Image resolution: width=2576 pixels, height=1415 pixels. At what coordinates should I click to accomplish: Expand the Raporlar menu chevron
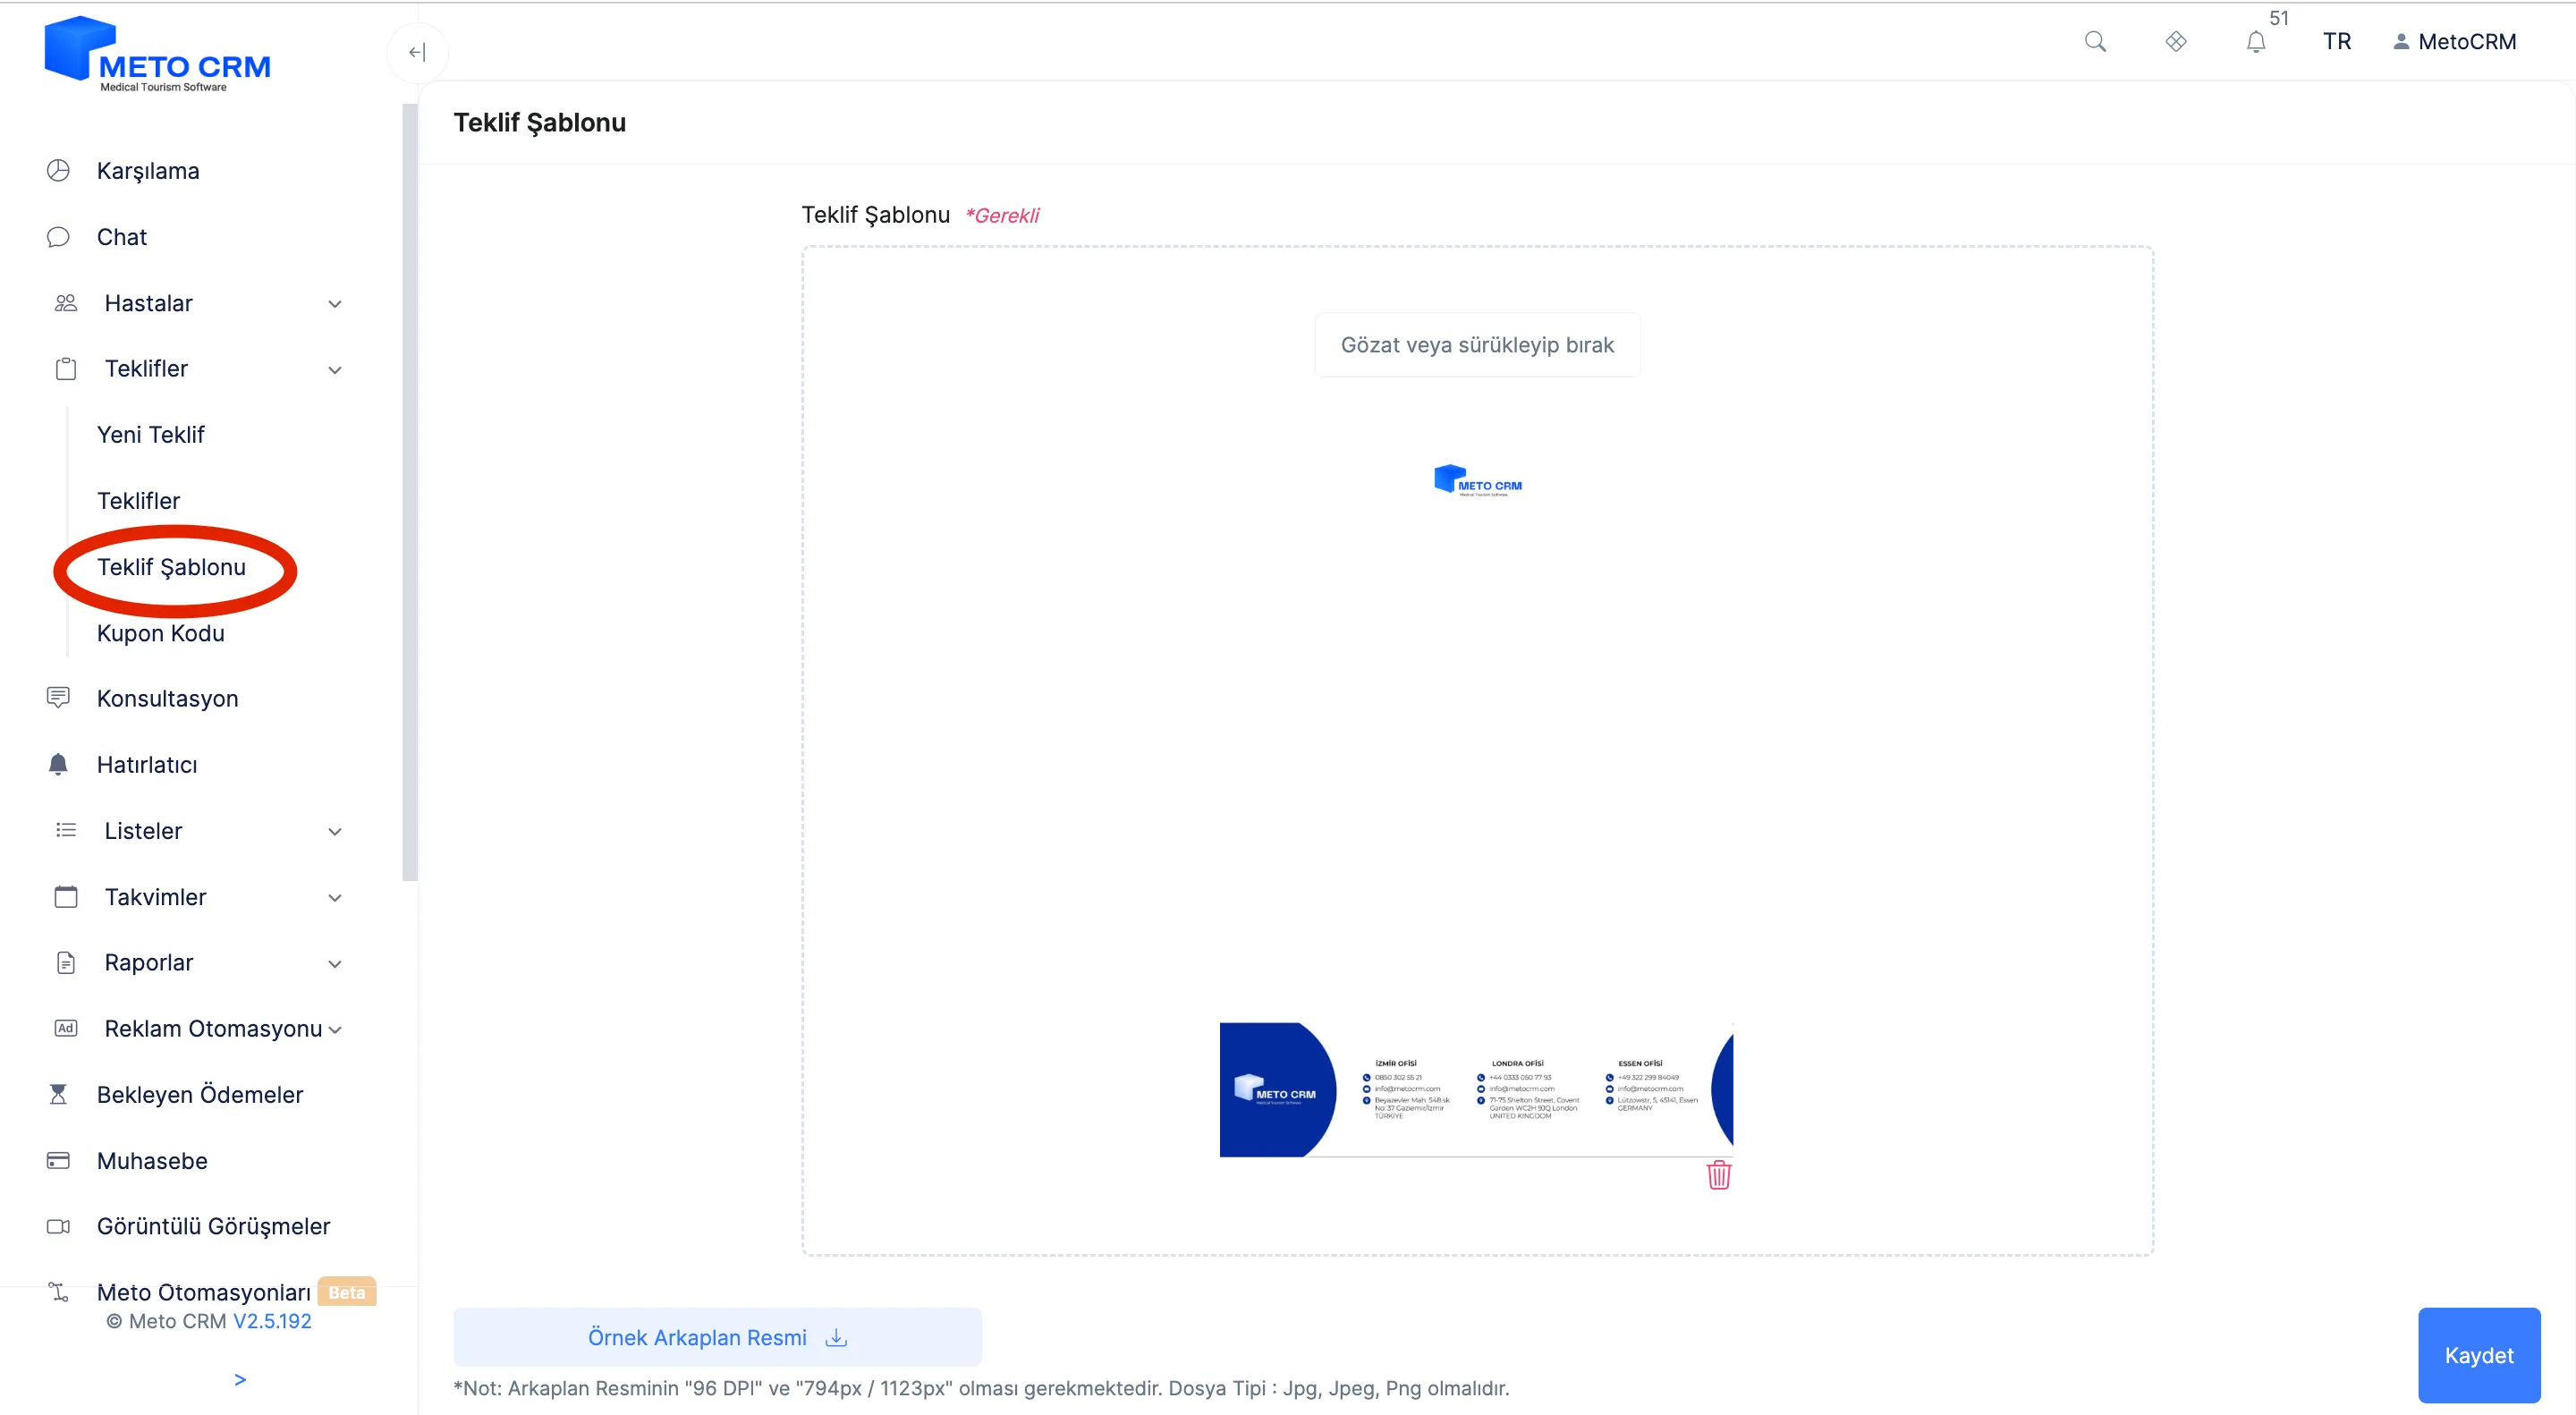tap(335, 964)
